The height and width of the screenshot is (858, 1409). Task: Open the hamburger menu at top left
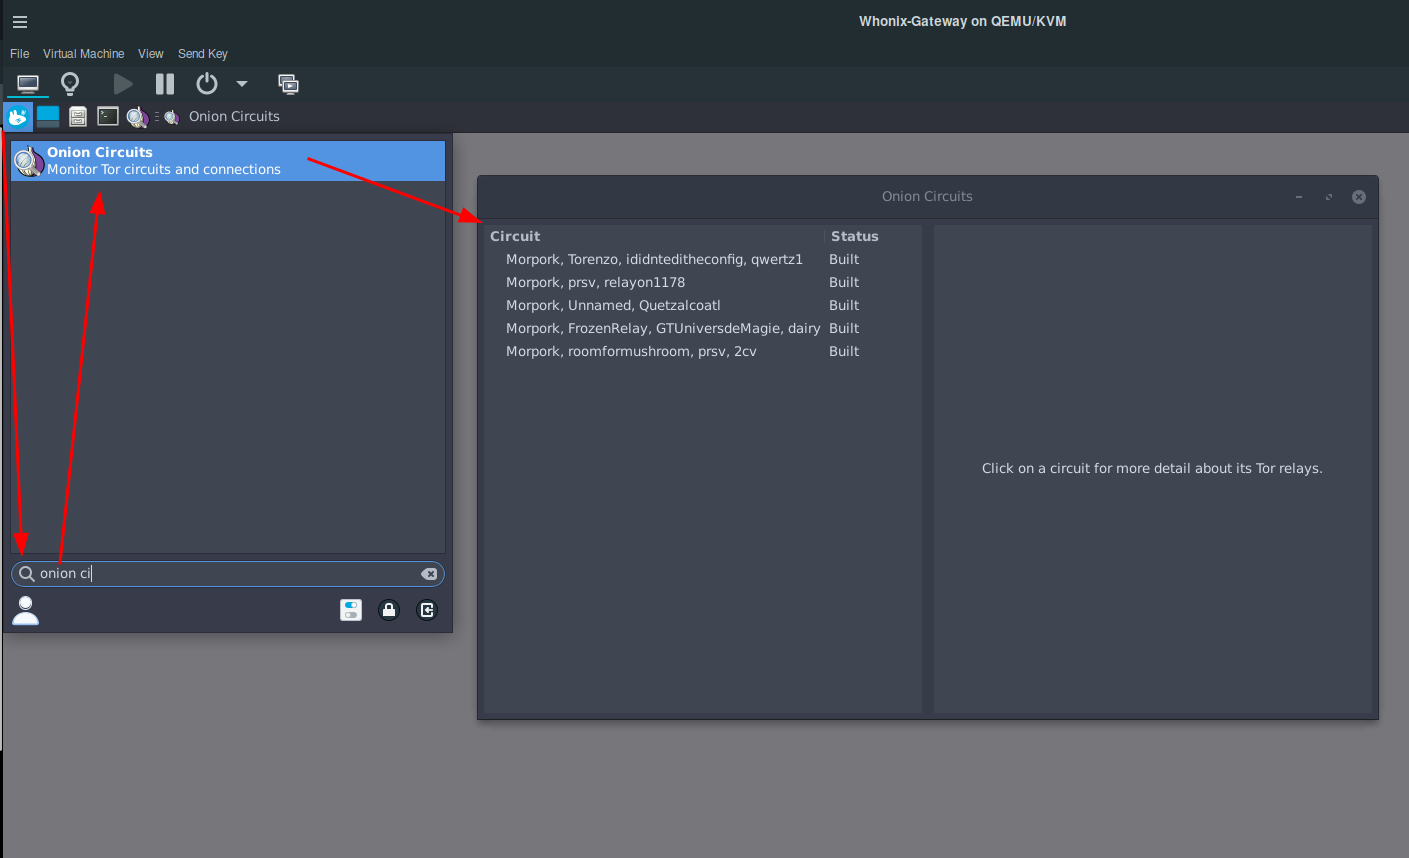pos(20,22)
